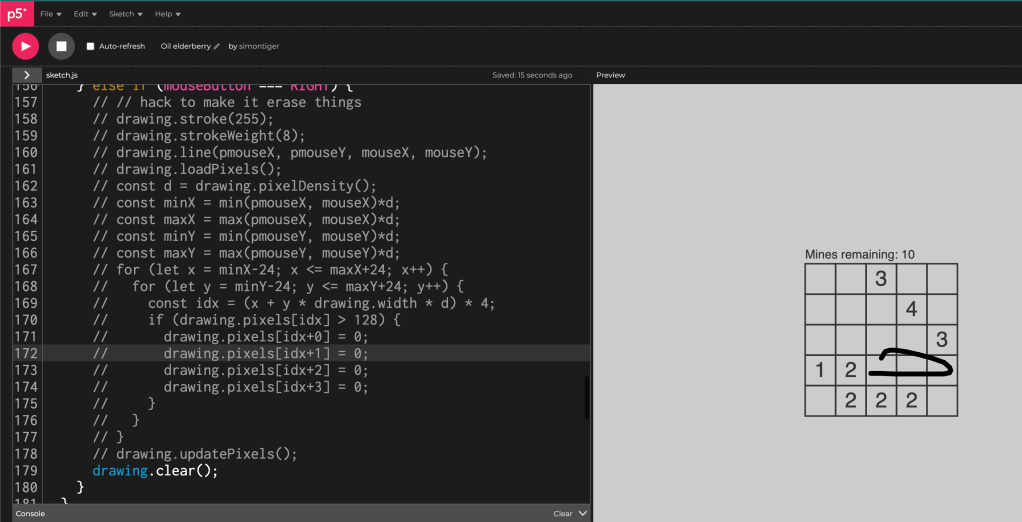The image size is (1022, 522).
Task: Enable the Auto-refresh checkbox
Action: (x=90, y=46)
